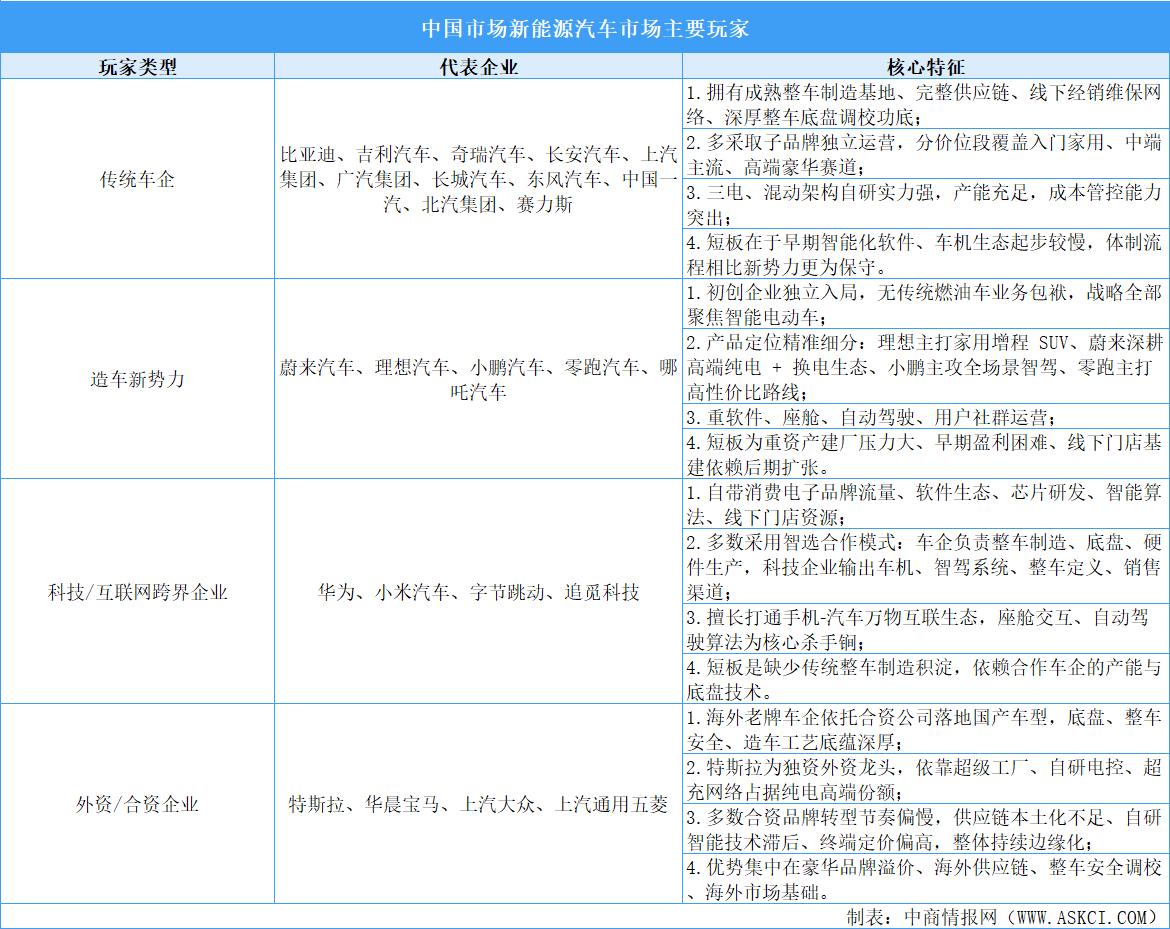Click feature 4 about 早期智能化软件 shortcoming
Image resolution: width=1170 pixels, height=929 pixels.
(925, 254)
